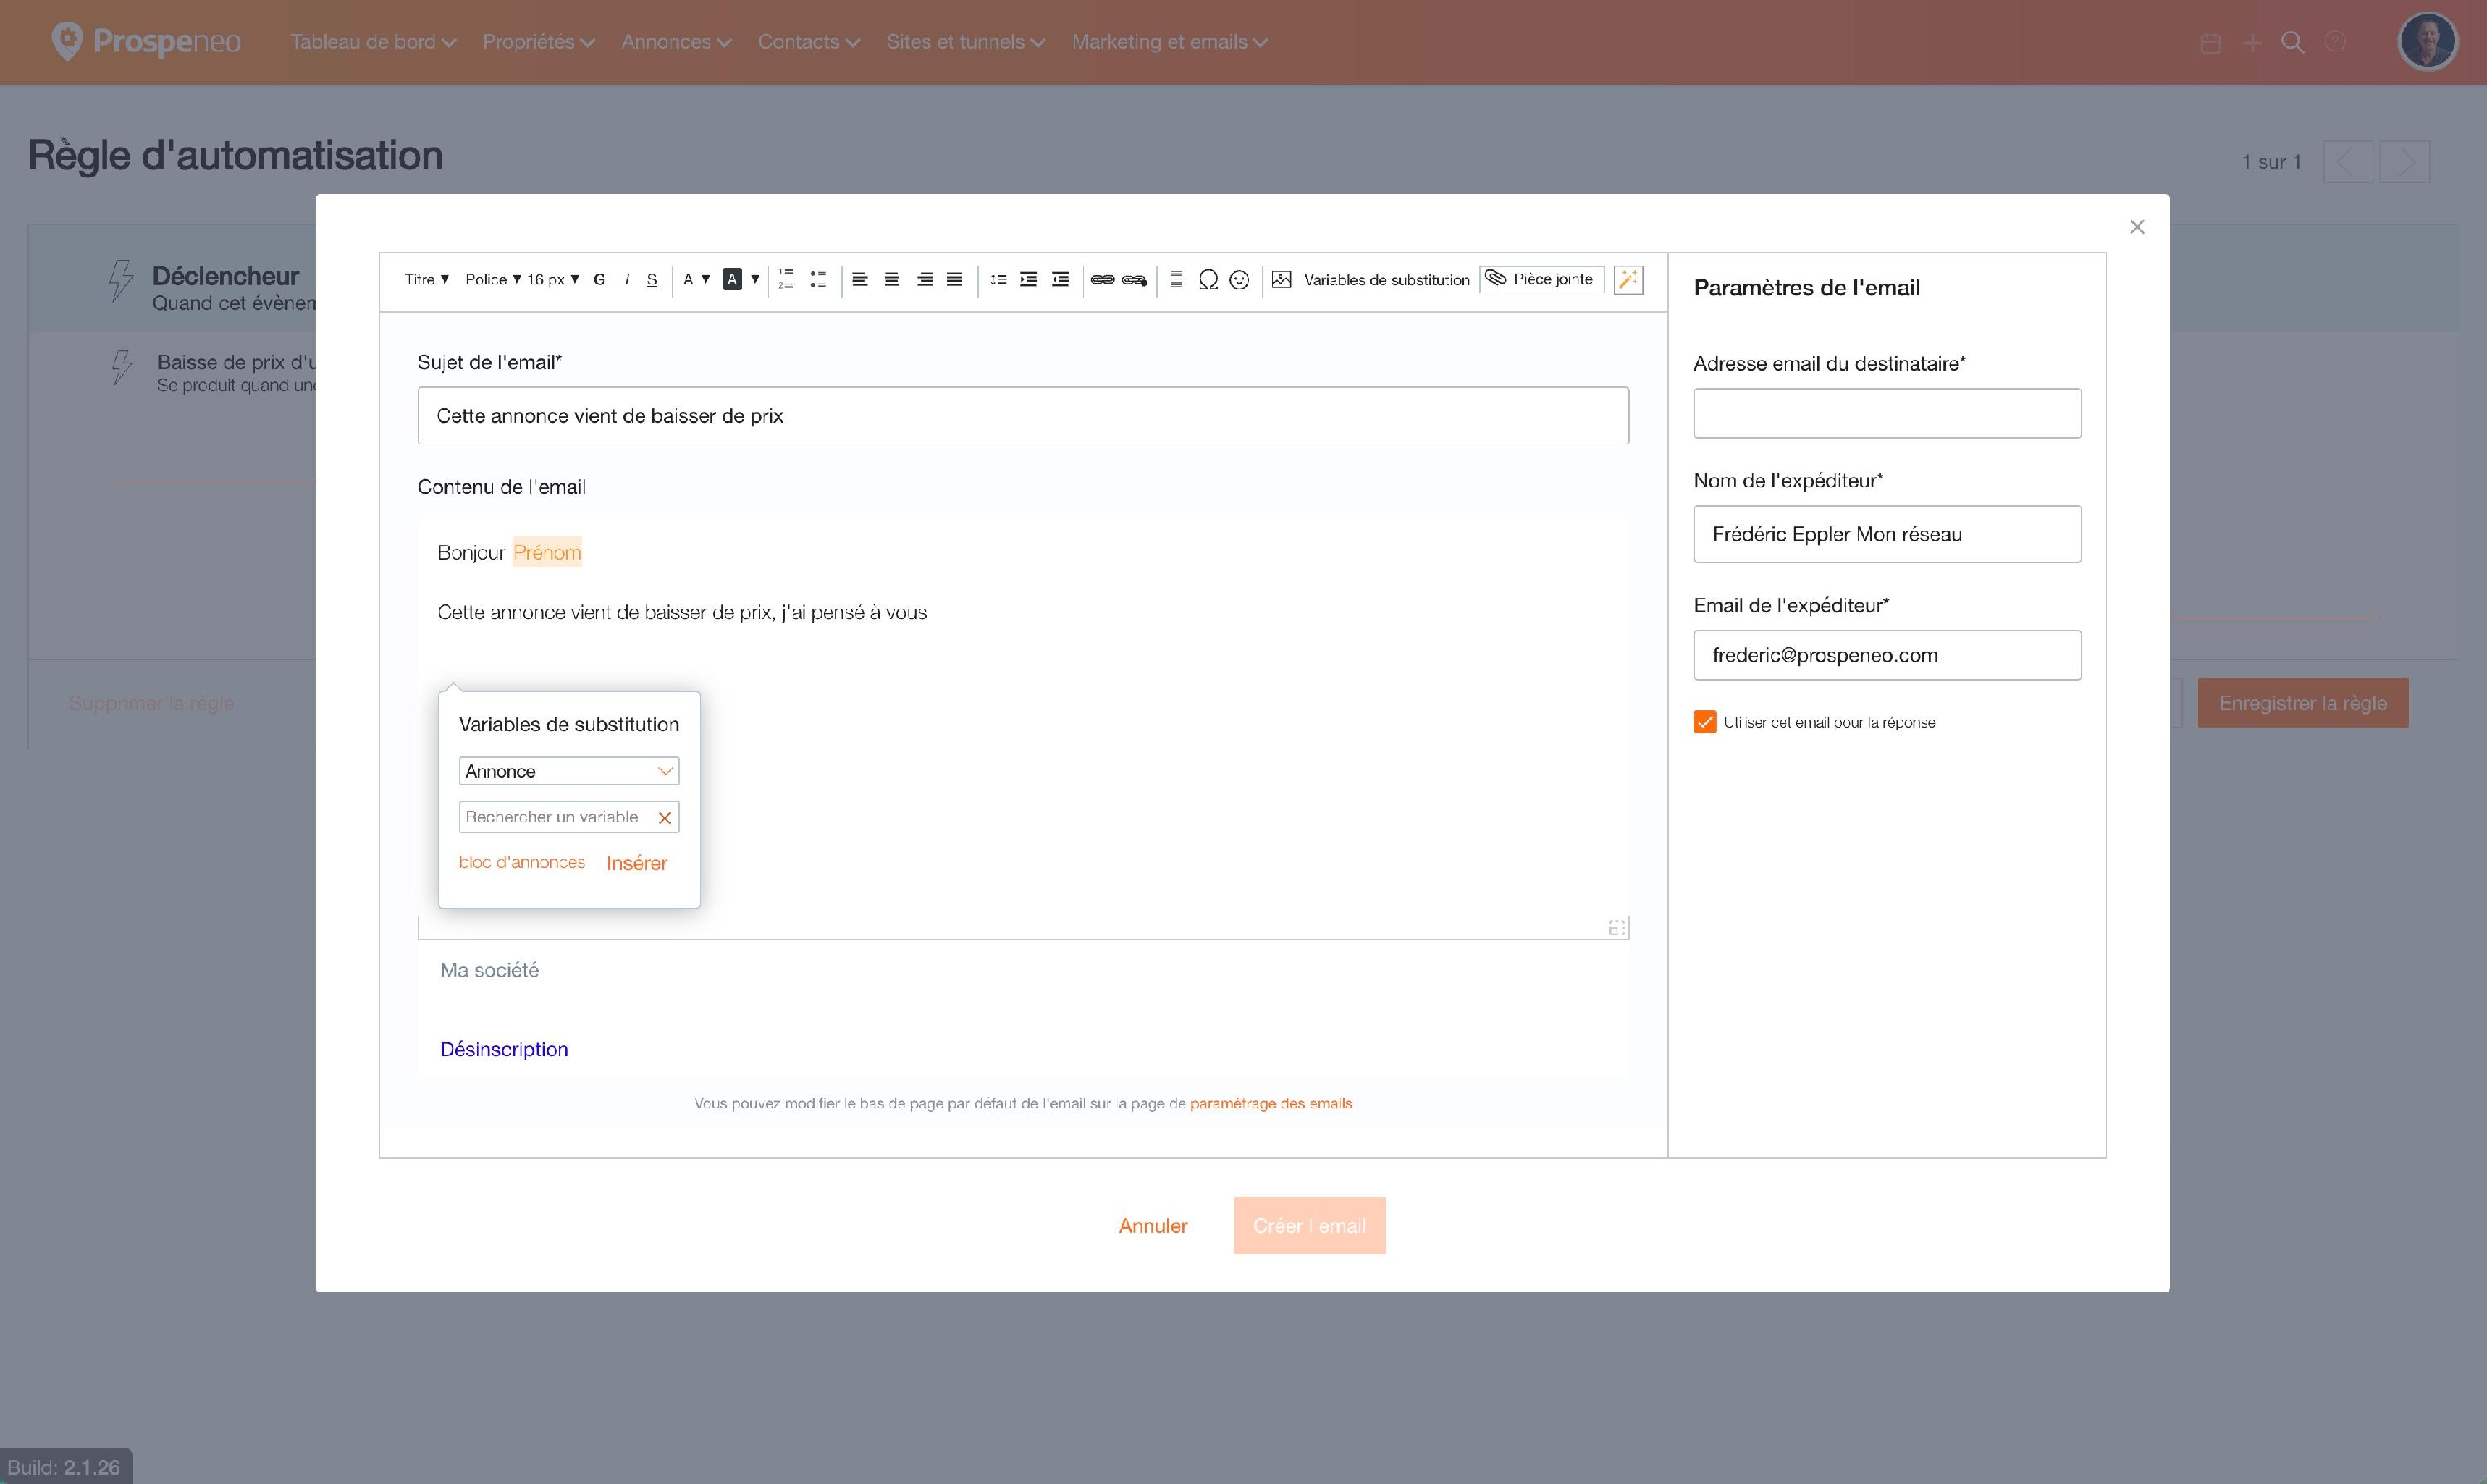Clear the variable search with the X icon

[664, 818]
